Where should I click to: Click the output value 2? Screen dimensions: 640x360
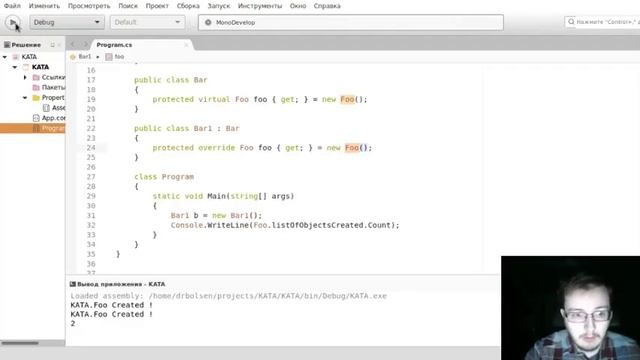pos(73,324)
